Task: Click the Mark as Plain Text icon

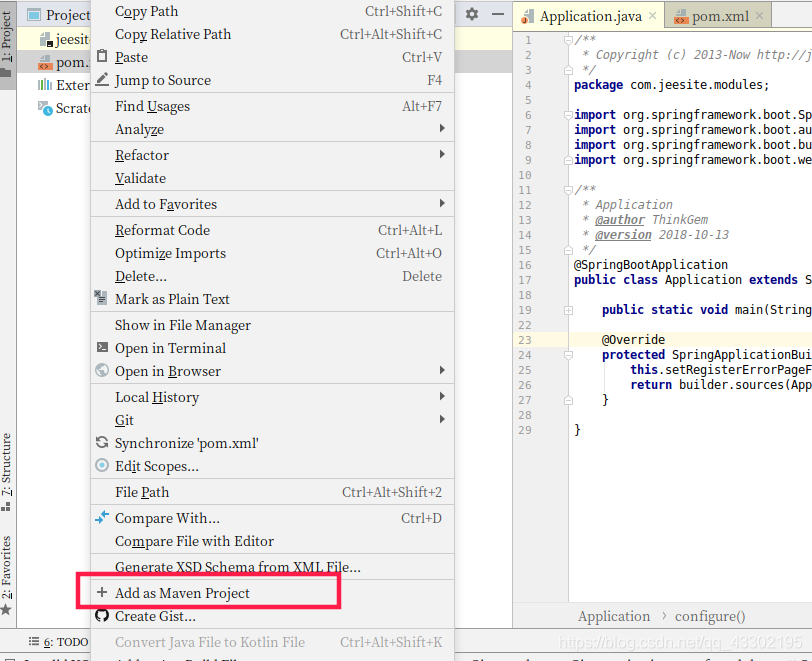Action: click(x=101, y=299)
